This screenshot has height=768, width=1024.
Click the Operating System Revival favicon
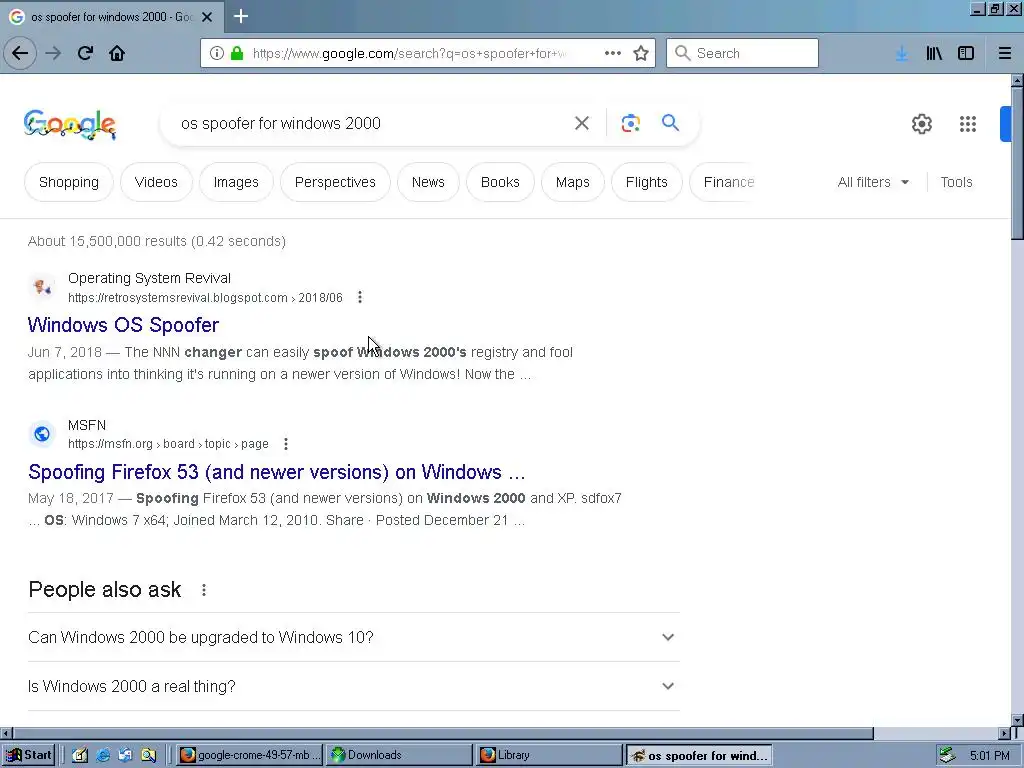(42, 287)
